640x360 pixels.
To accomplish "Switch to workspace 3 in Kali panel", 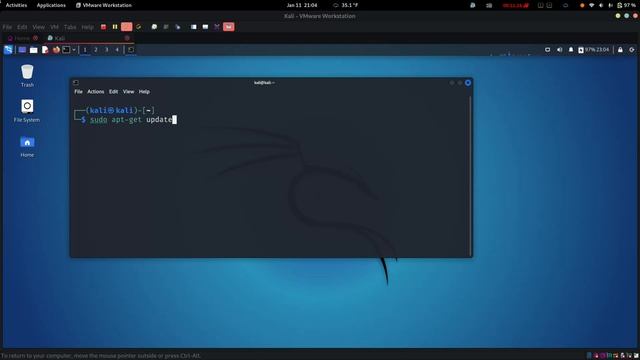I will (107, 50).
